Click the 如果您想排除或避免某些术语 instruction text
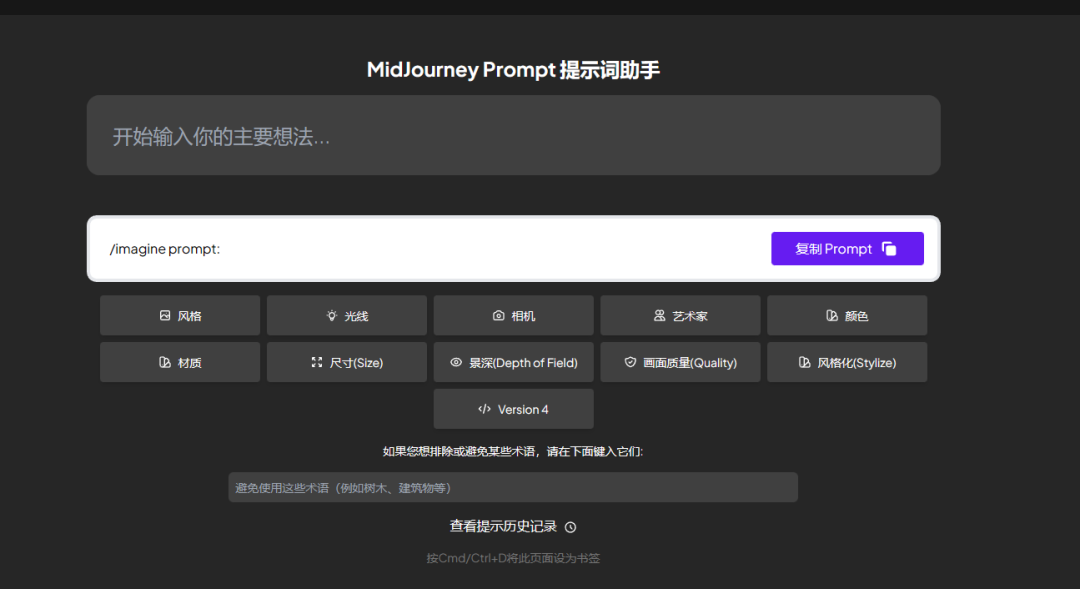This screenshot has width=1080, height=589. click(x=513, y=451)
